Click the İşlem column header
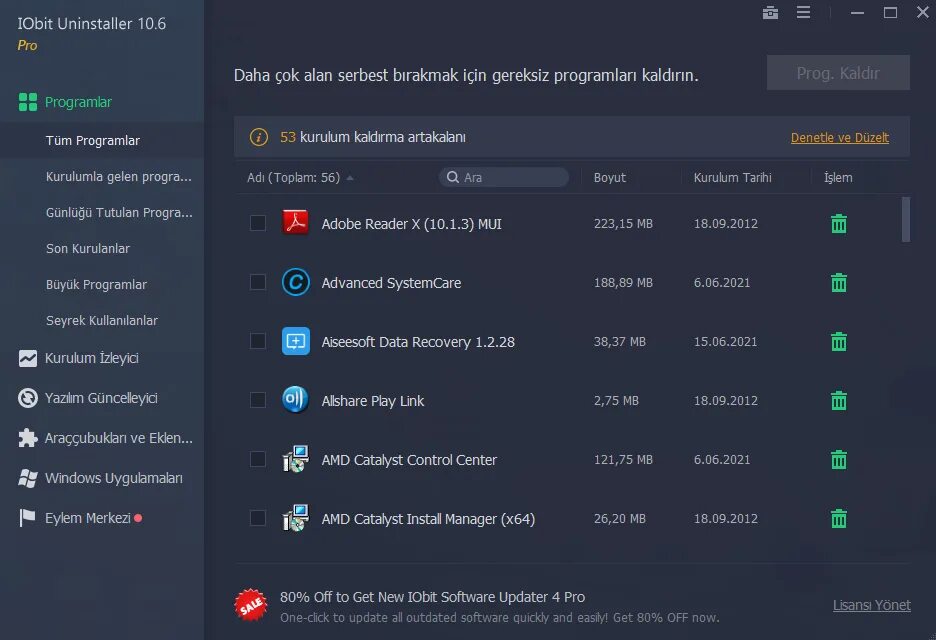936x640 pixels. pos(838,177)
